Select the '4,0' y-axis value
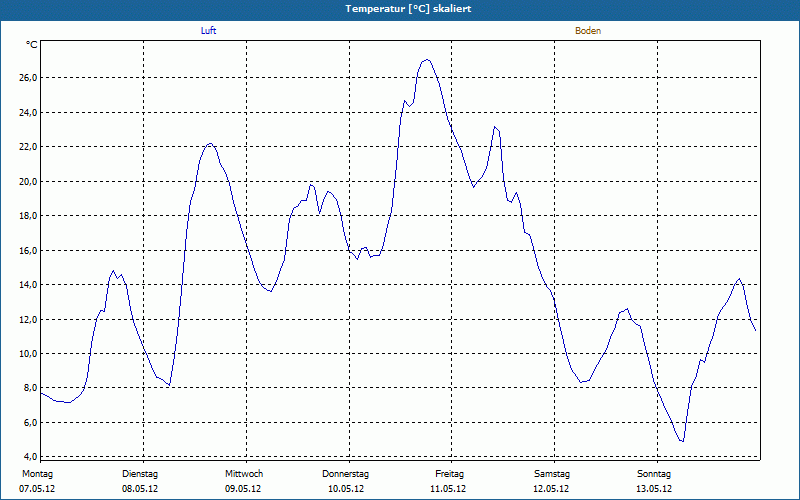Image resolution: width=800 pixels, height=500 pixels. 31,456
